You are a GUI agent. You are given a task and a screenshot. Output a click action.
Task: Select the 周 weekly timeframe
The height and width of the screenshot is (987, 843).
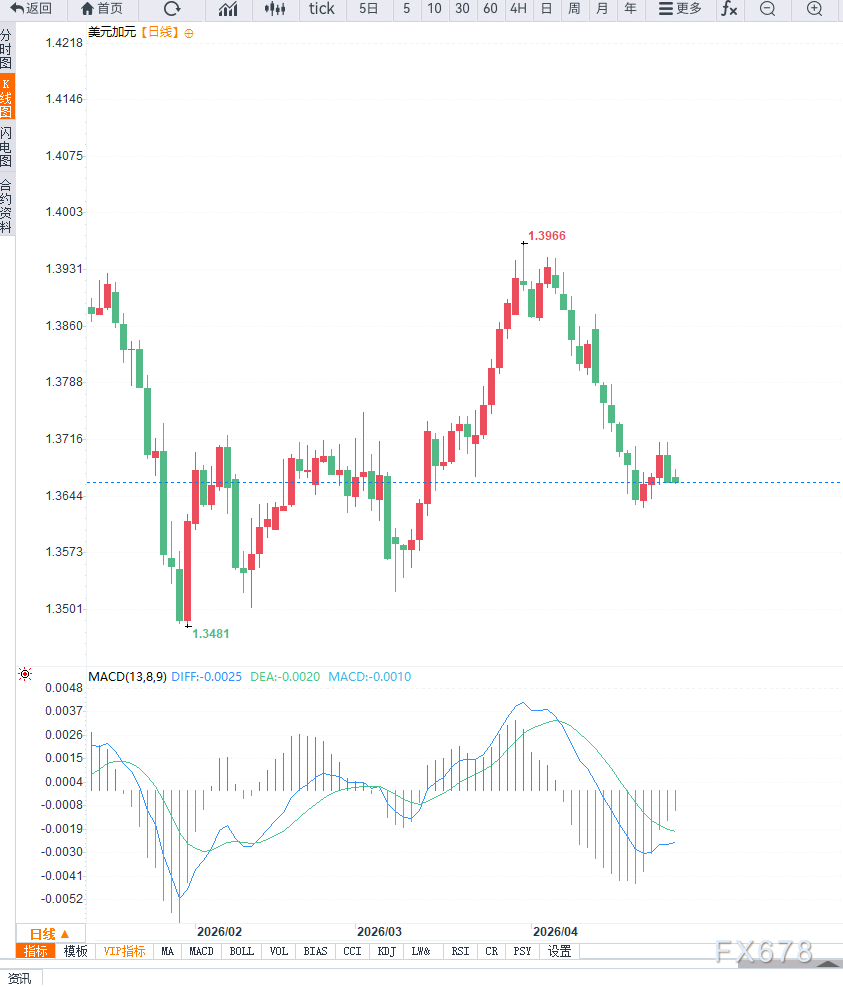point(574,9)
